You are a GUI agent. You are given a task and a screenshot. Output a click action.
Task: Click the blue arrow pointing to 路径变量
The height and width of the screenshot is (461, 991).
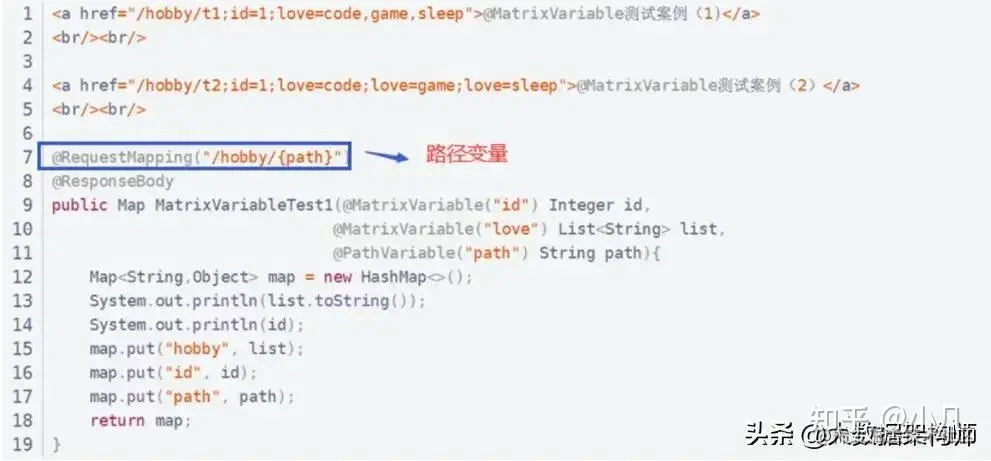tap(387, 156)
